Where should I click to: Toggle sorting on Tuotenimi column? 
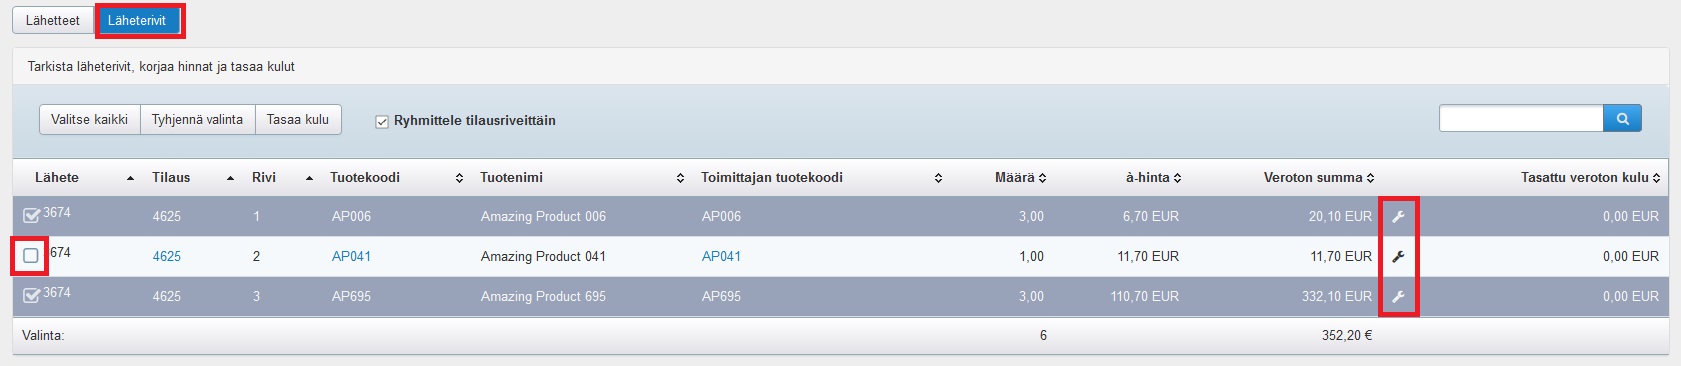tap(680, 178)
